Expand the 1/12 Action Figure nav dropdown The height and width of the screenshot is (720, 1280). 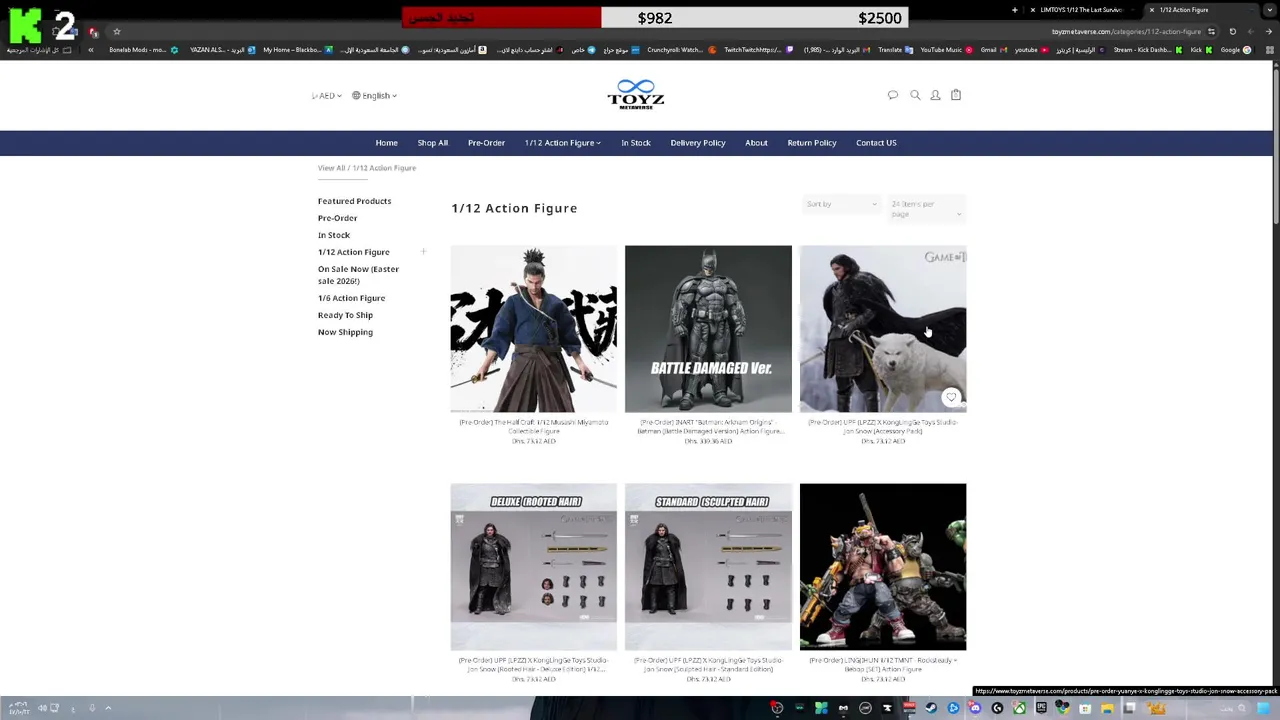click(x=562, y=143)
